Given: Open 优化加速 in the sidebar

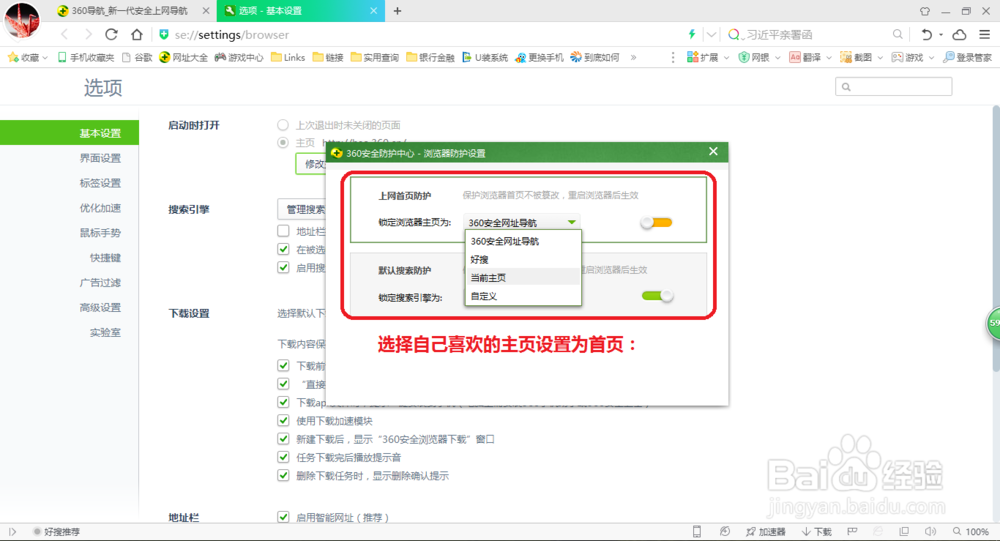Looking at the screenshot, I should point(100,208).
